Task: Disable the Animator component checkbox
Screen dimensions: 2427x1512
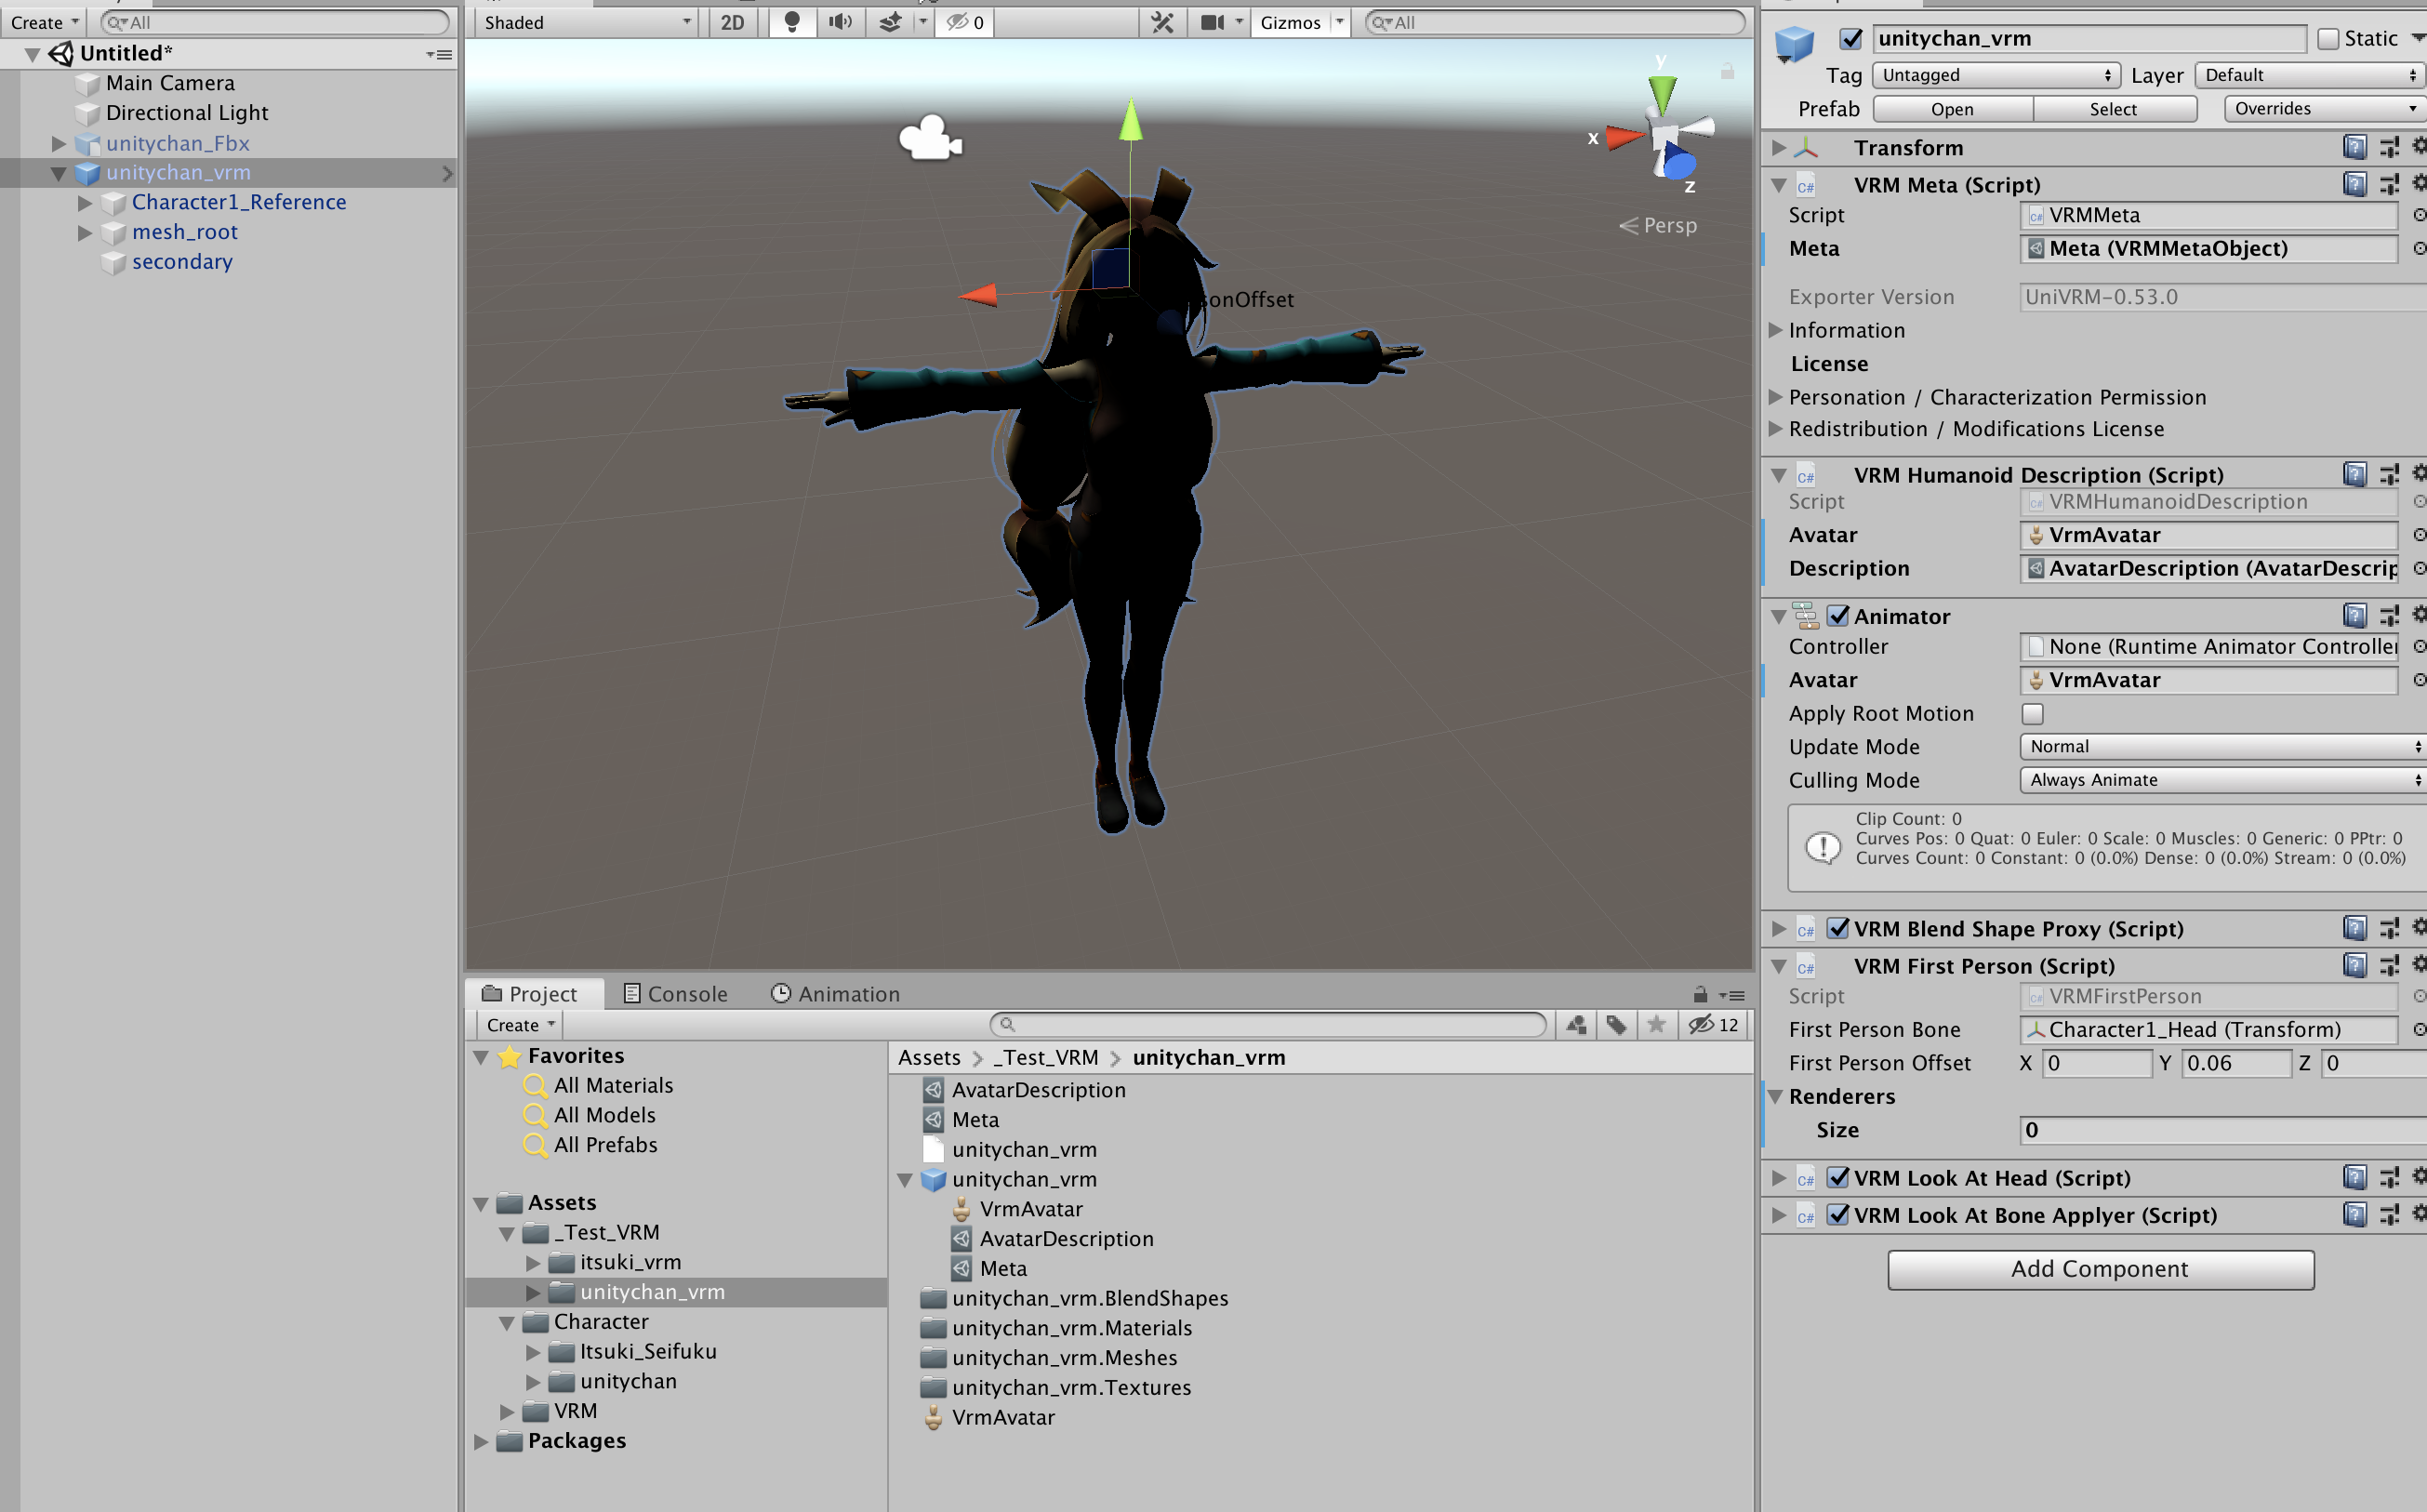Action: click(1838, 616)
